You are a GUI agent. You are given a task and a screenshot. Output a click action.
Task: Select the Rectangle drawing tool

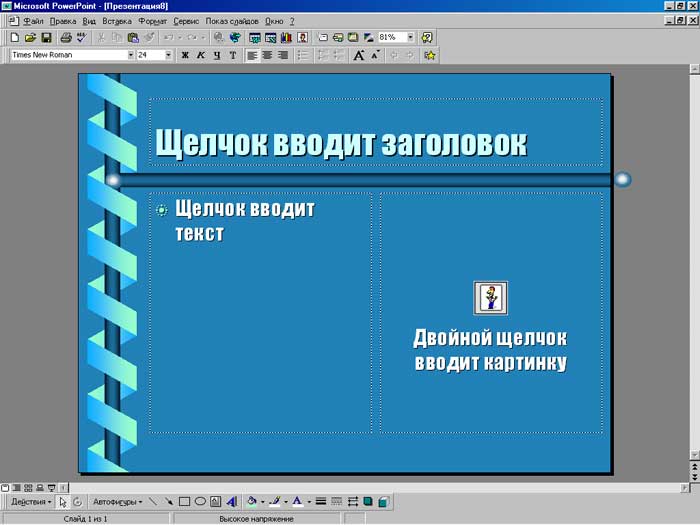[x=184, y=502]
